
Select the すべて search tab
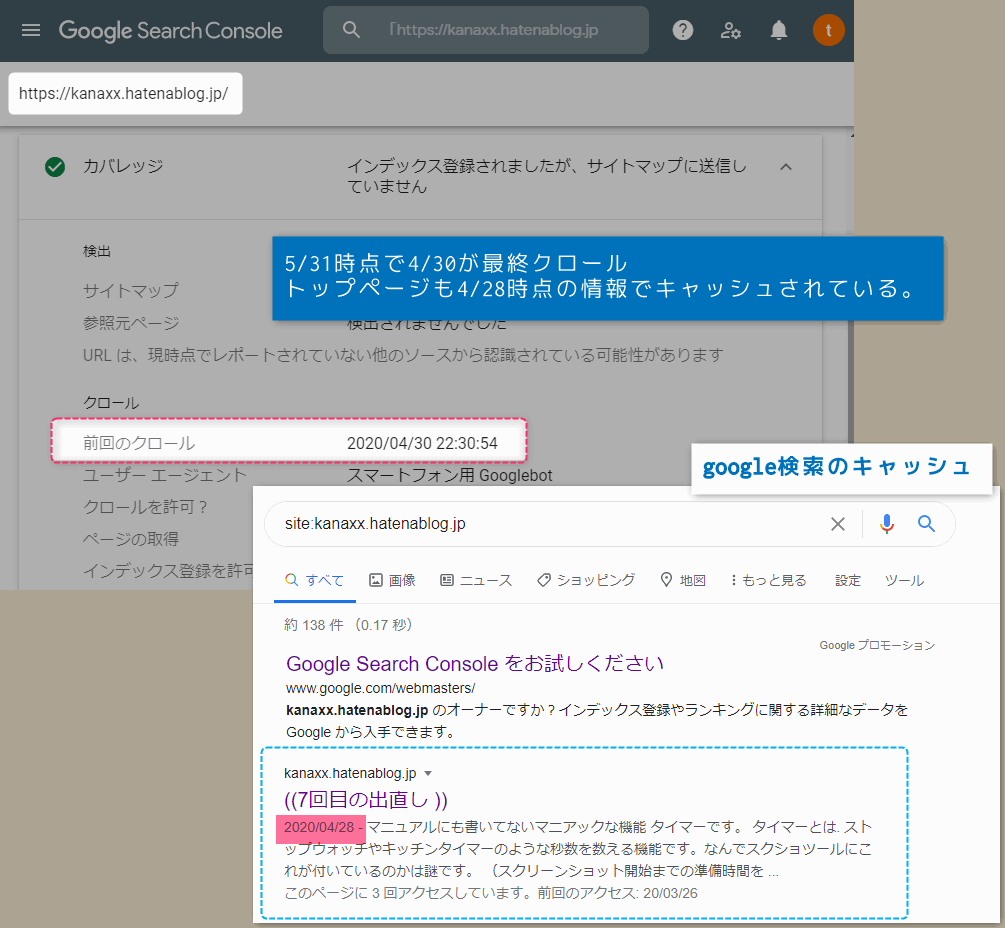pyautogui.click(x=315, y=580)
